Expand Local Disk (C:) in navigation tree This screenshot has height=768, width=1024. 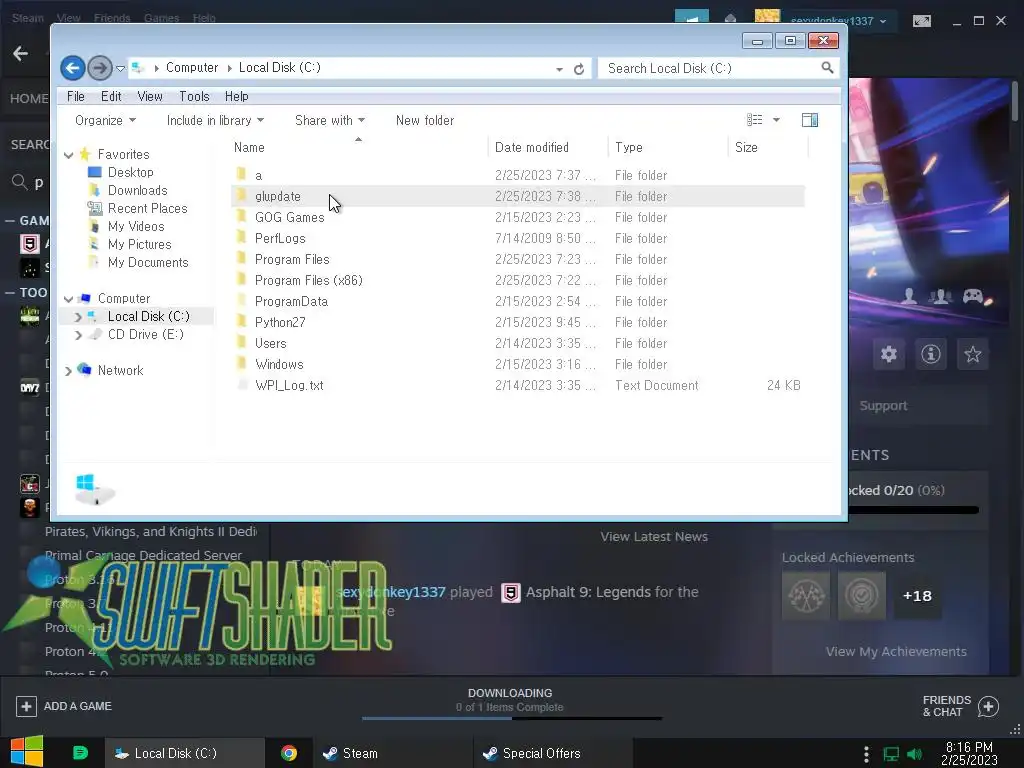(x=78, y=317)
